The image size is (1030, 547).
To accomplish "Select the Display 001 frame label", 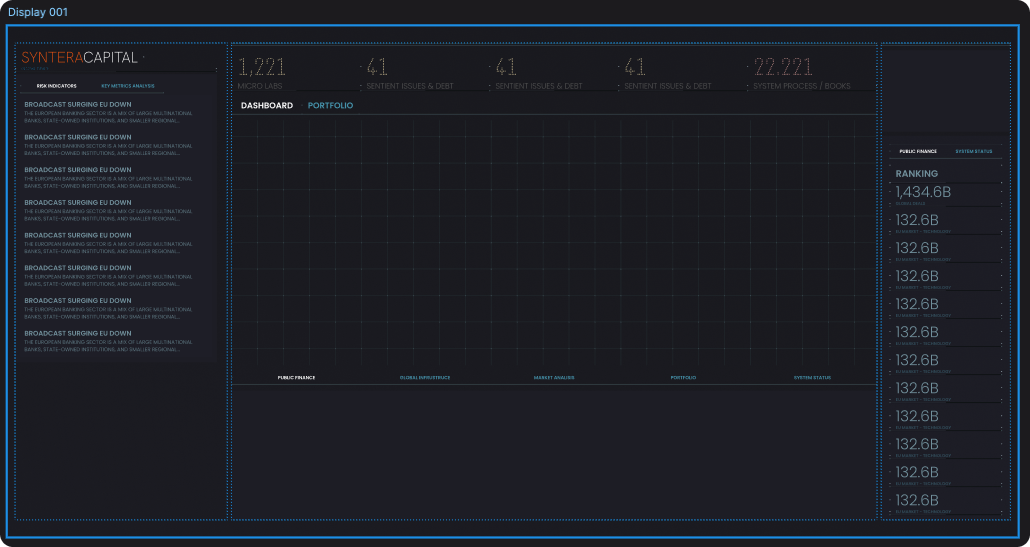I will (x=38, y=11).
